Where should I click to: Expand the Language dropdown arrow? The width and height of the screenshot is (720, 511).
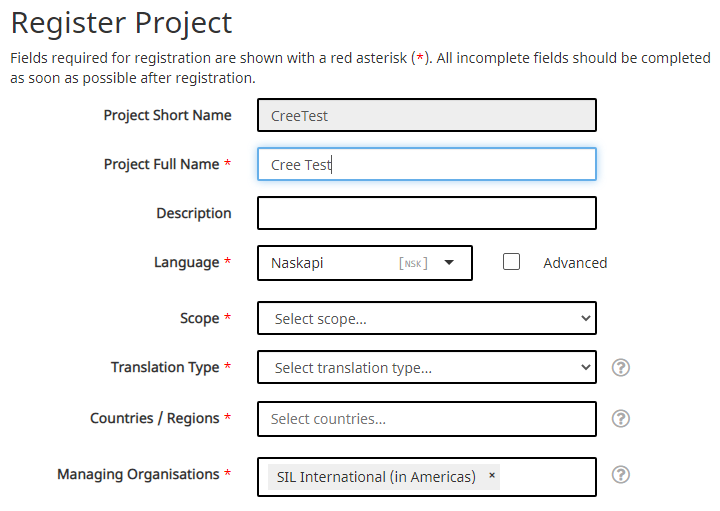[450, 263]
